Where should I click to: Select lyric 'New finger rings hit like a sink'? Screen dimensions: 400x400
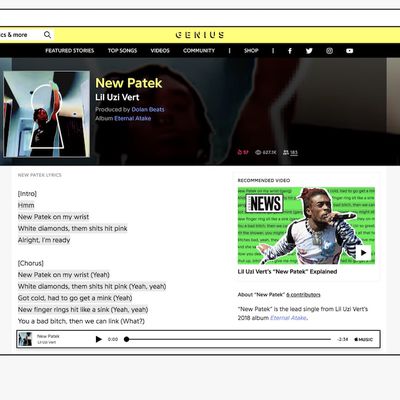(83, 310)
